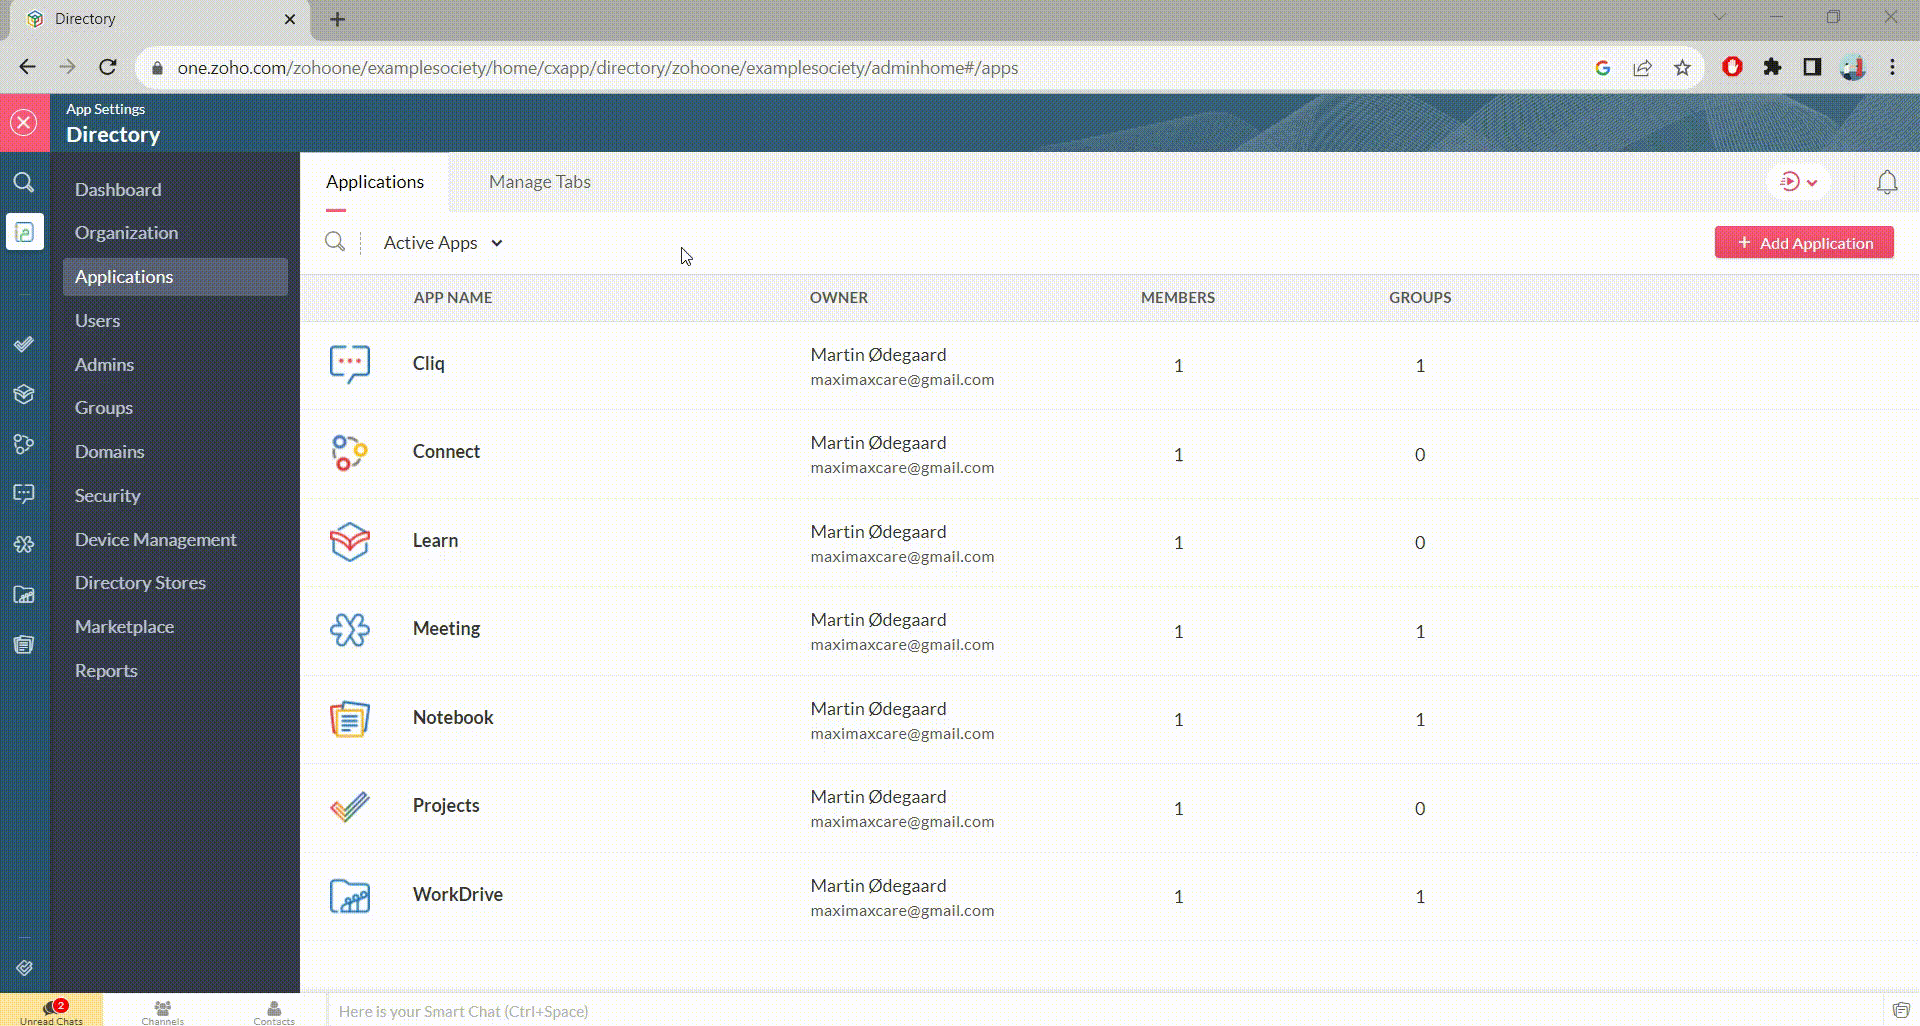
Task: Close App Settings with red X icon
Action: (24, 123)
